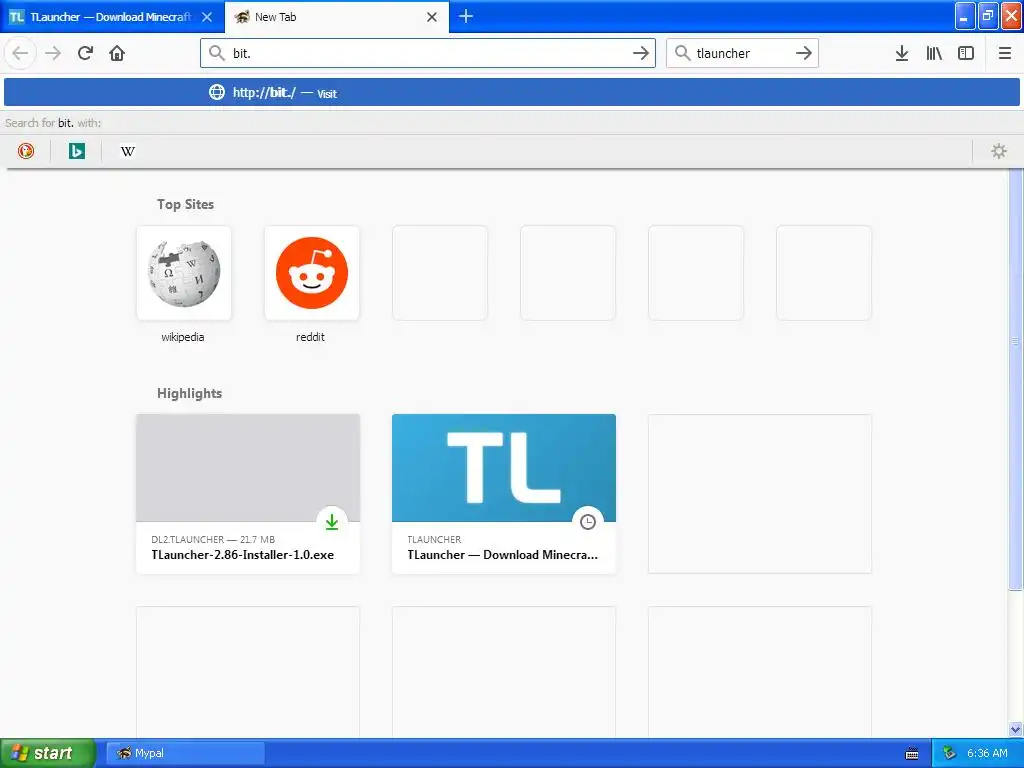
Task: Open the Library bookmarks icon
Action: (934, 53)
